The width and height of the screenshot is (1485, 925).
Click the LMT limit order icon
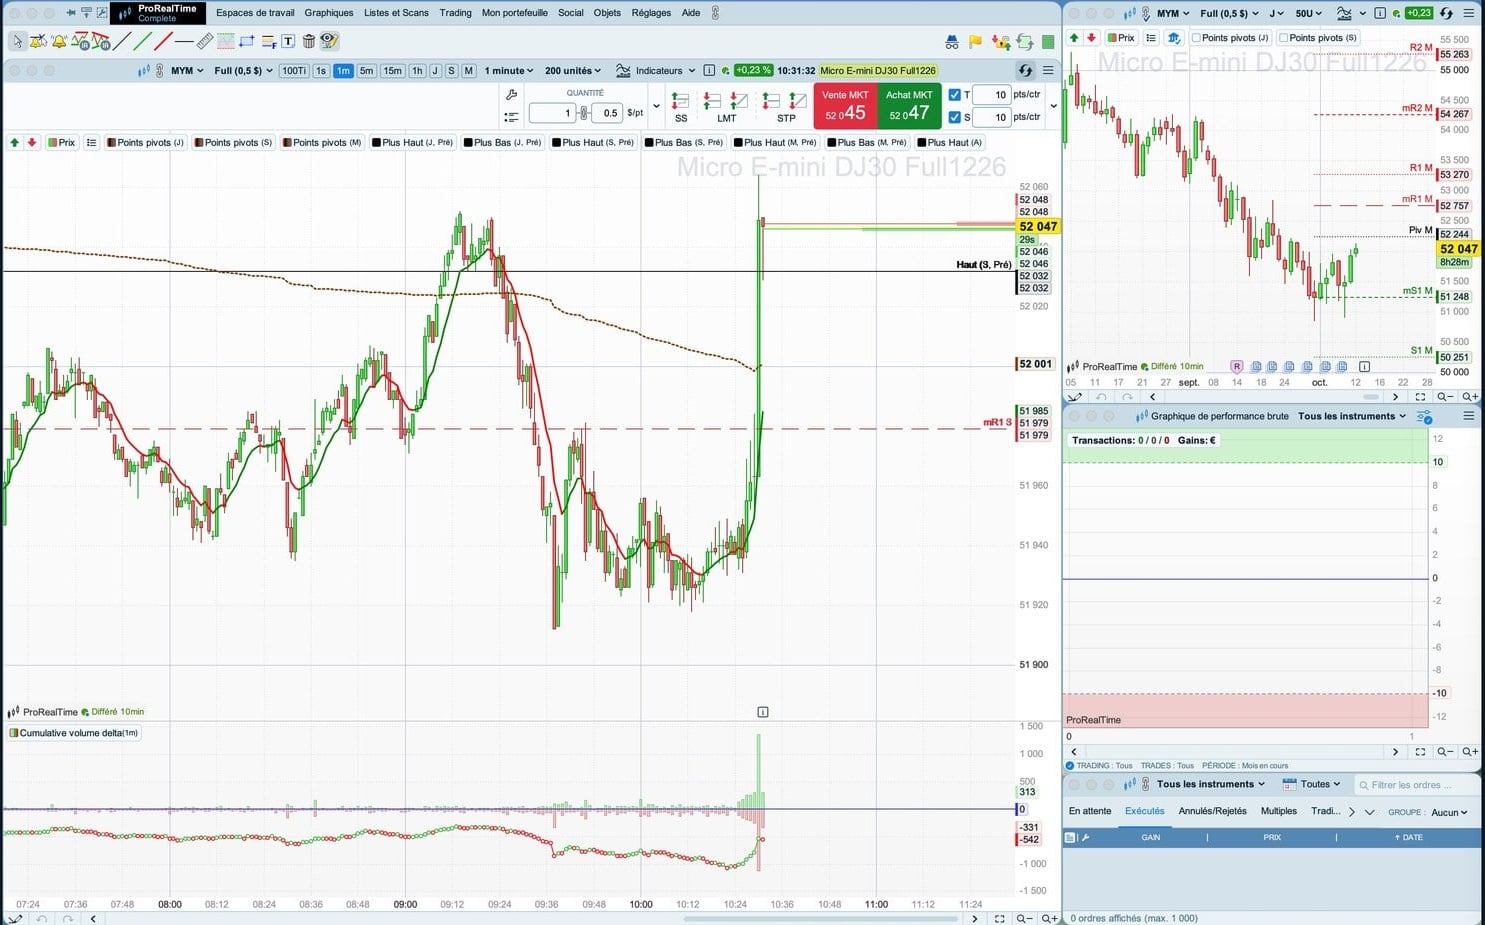click(726, 107)
